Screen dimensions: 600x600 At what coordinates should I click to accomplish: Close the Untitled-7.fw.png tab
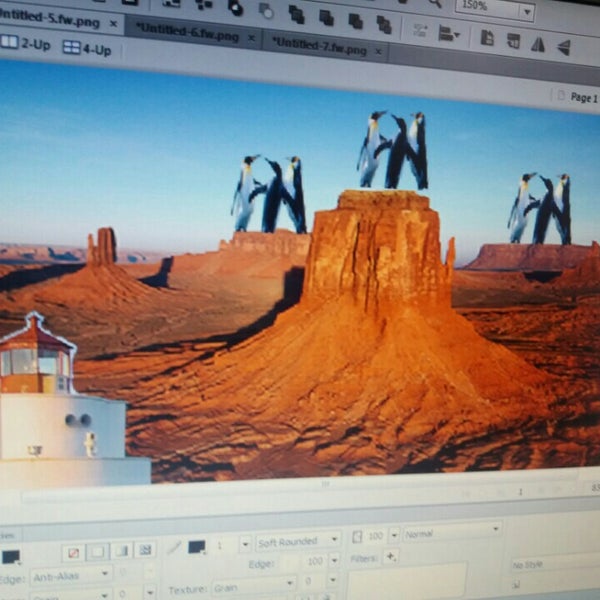378,51
